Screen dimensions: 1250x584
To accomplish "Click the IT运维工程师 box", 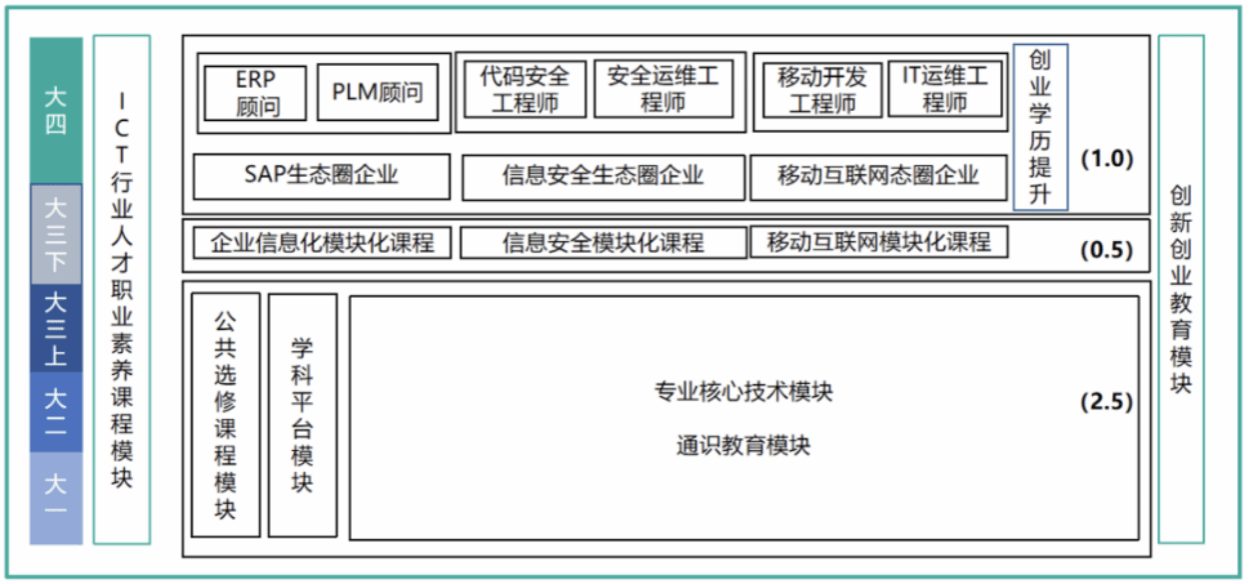I will point(944,89).
